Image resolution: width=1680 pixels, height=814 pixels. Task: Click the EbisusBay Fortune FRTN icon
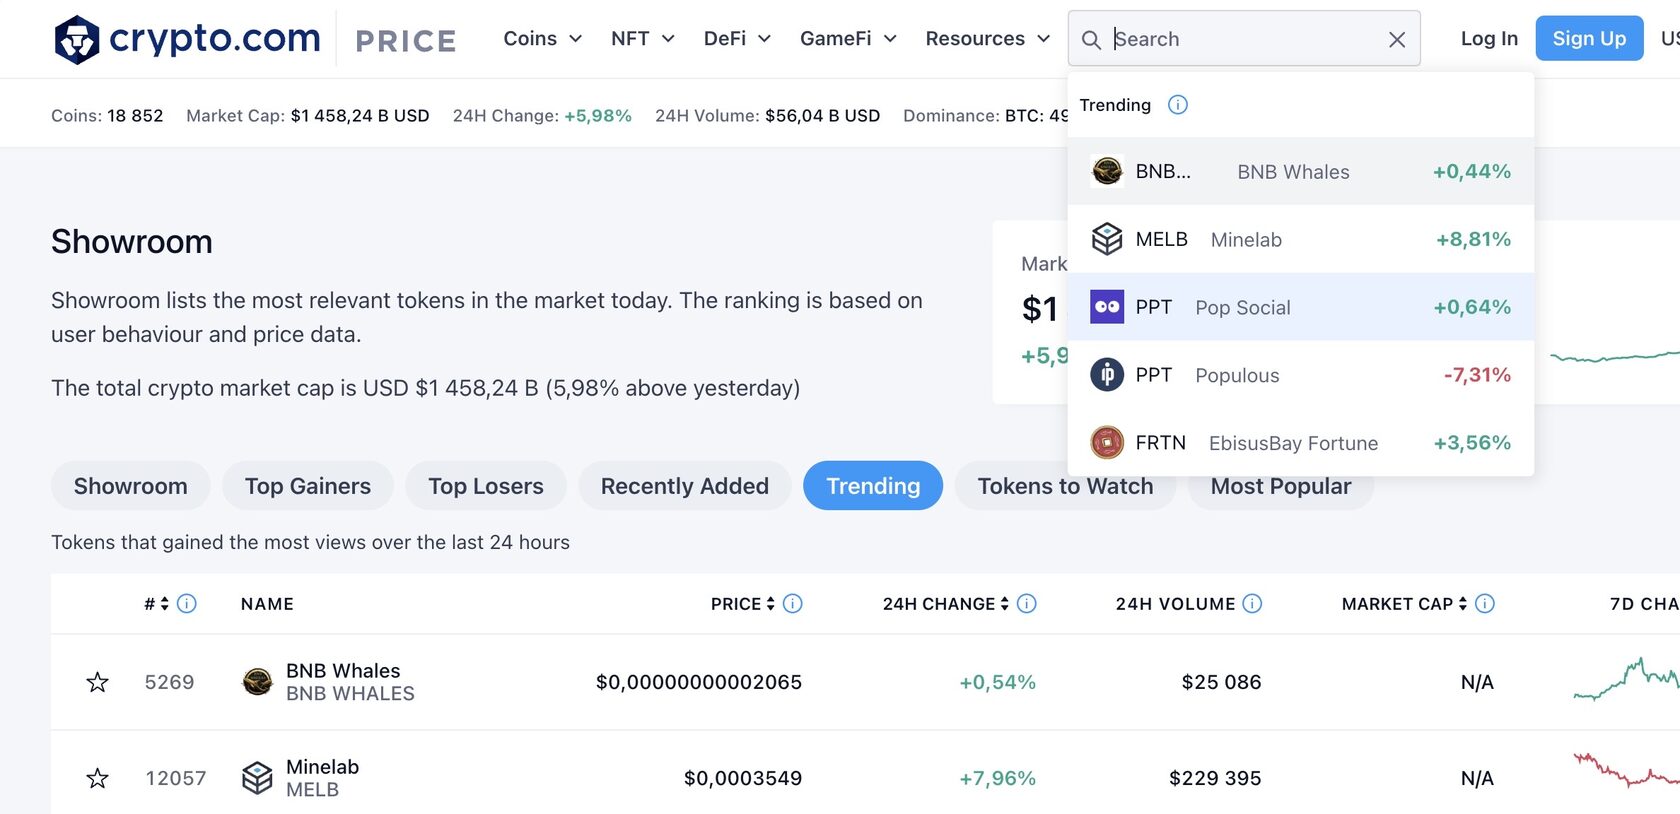[1107, 442]
